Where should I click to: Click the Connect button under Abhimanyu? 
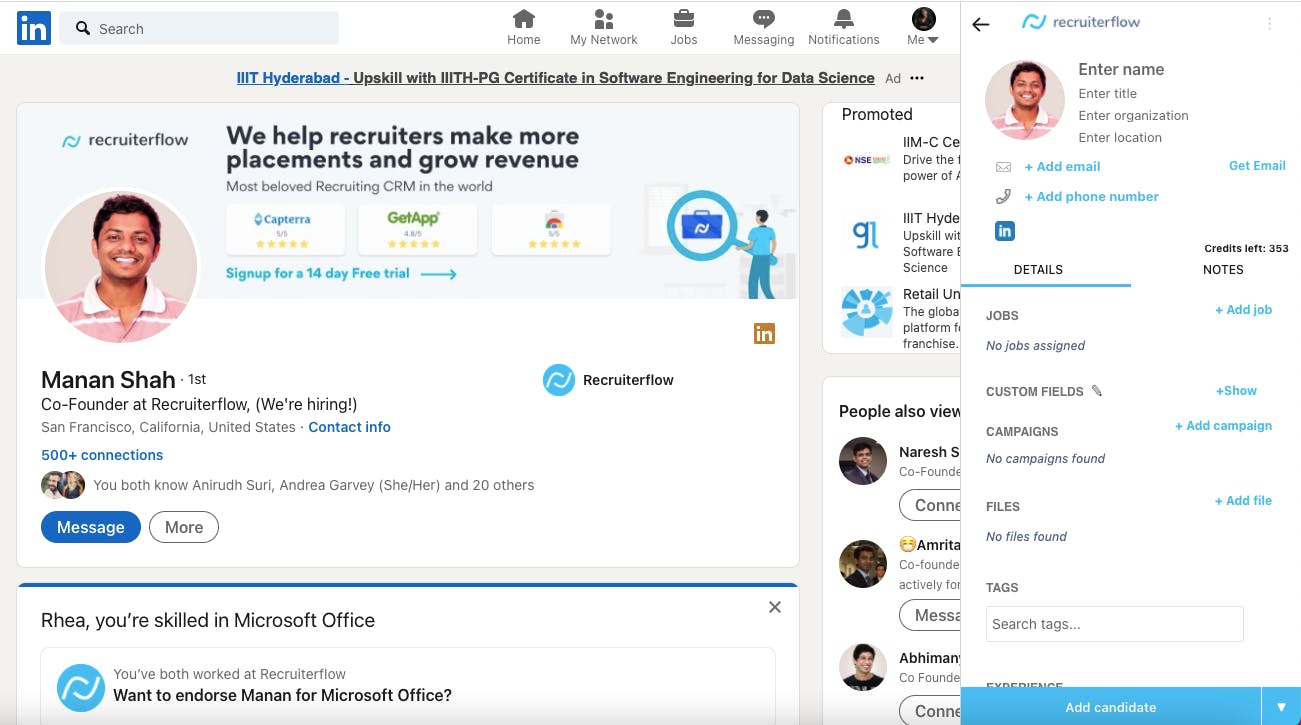(931, 711)
